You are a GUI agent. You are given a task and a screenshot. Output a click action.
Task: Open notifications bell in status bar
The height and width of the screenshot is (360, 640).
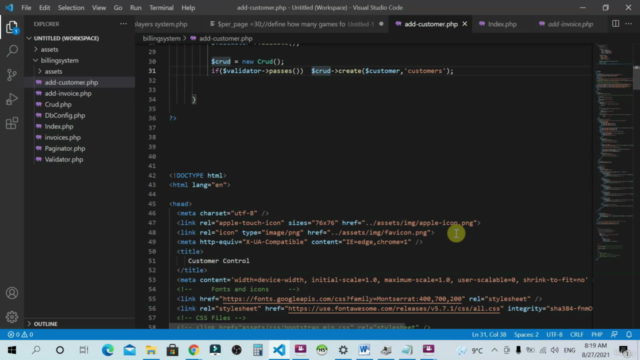[629, 334]
